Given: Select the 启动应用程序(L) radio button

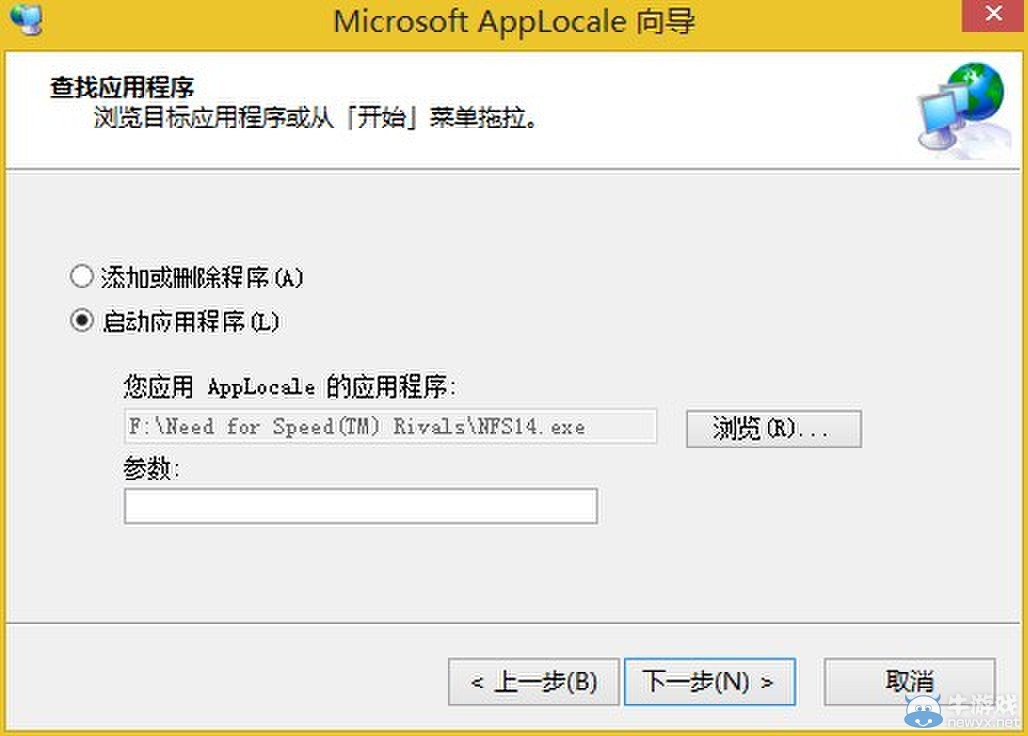Looking at the screenshot, I should tap(81, 322).
